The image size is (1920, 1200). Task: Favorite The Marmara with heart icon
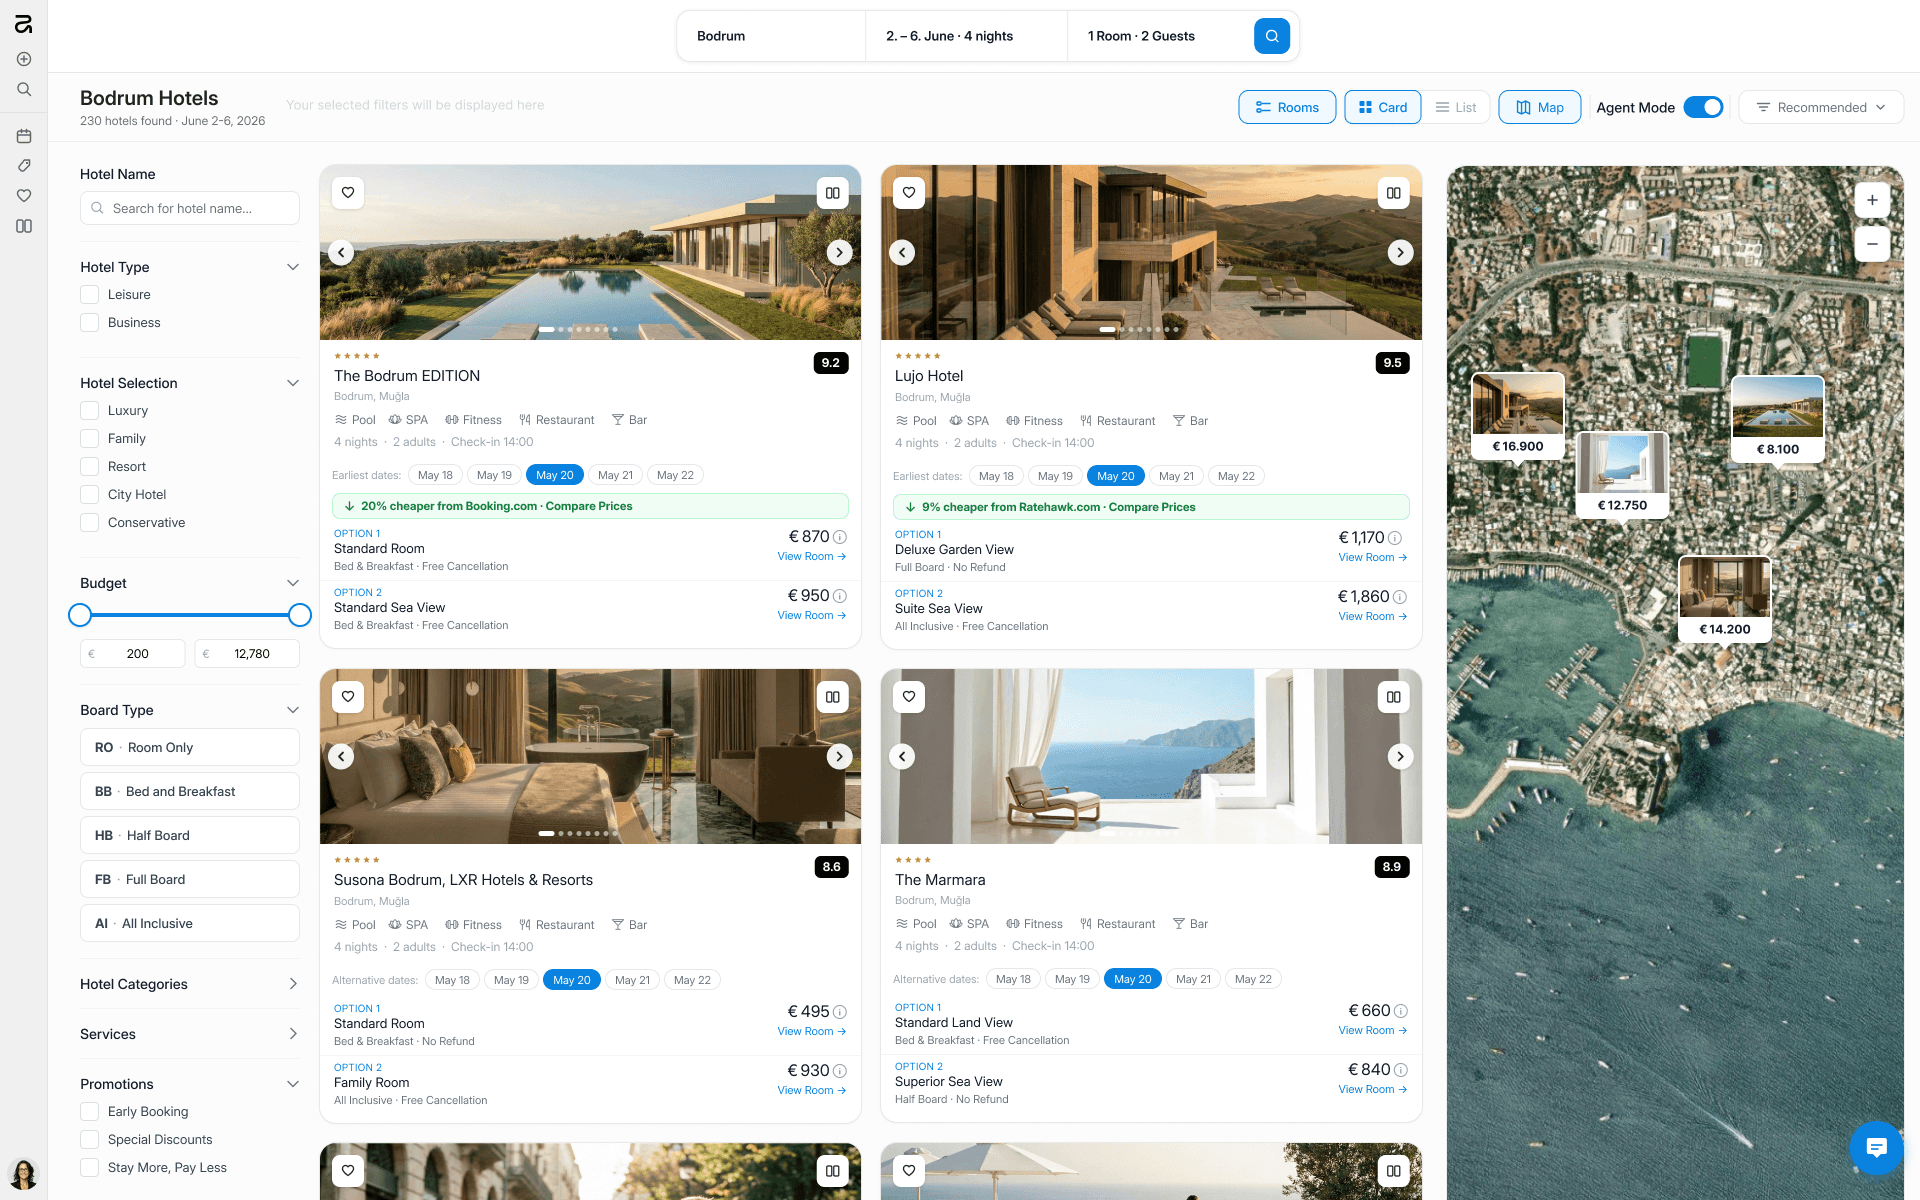[x=909, y=697]
